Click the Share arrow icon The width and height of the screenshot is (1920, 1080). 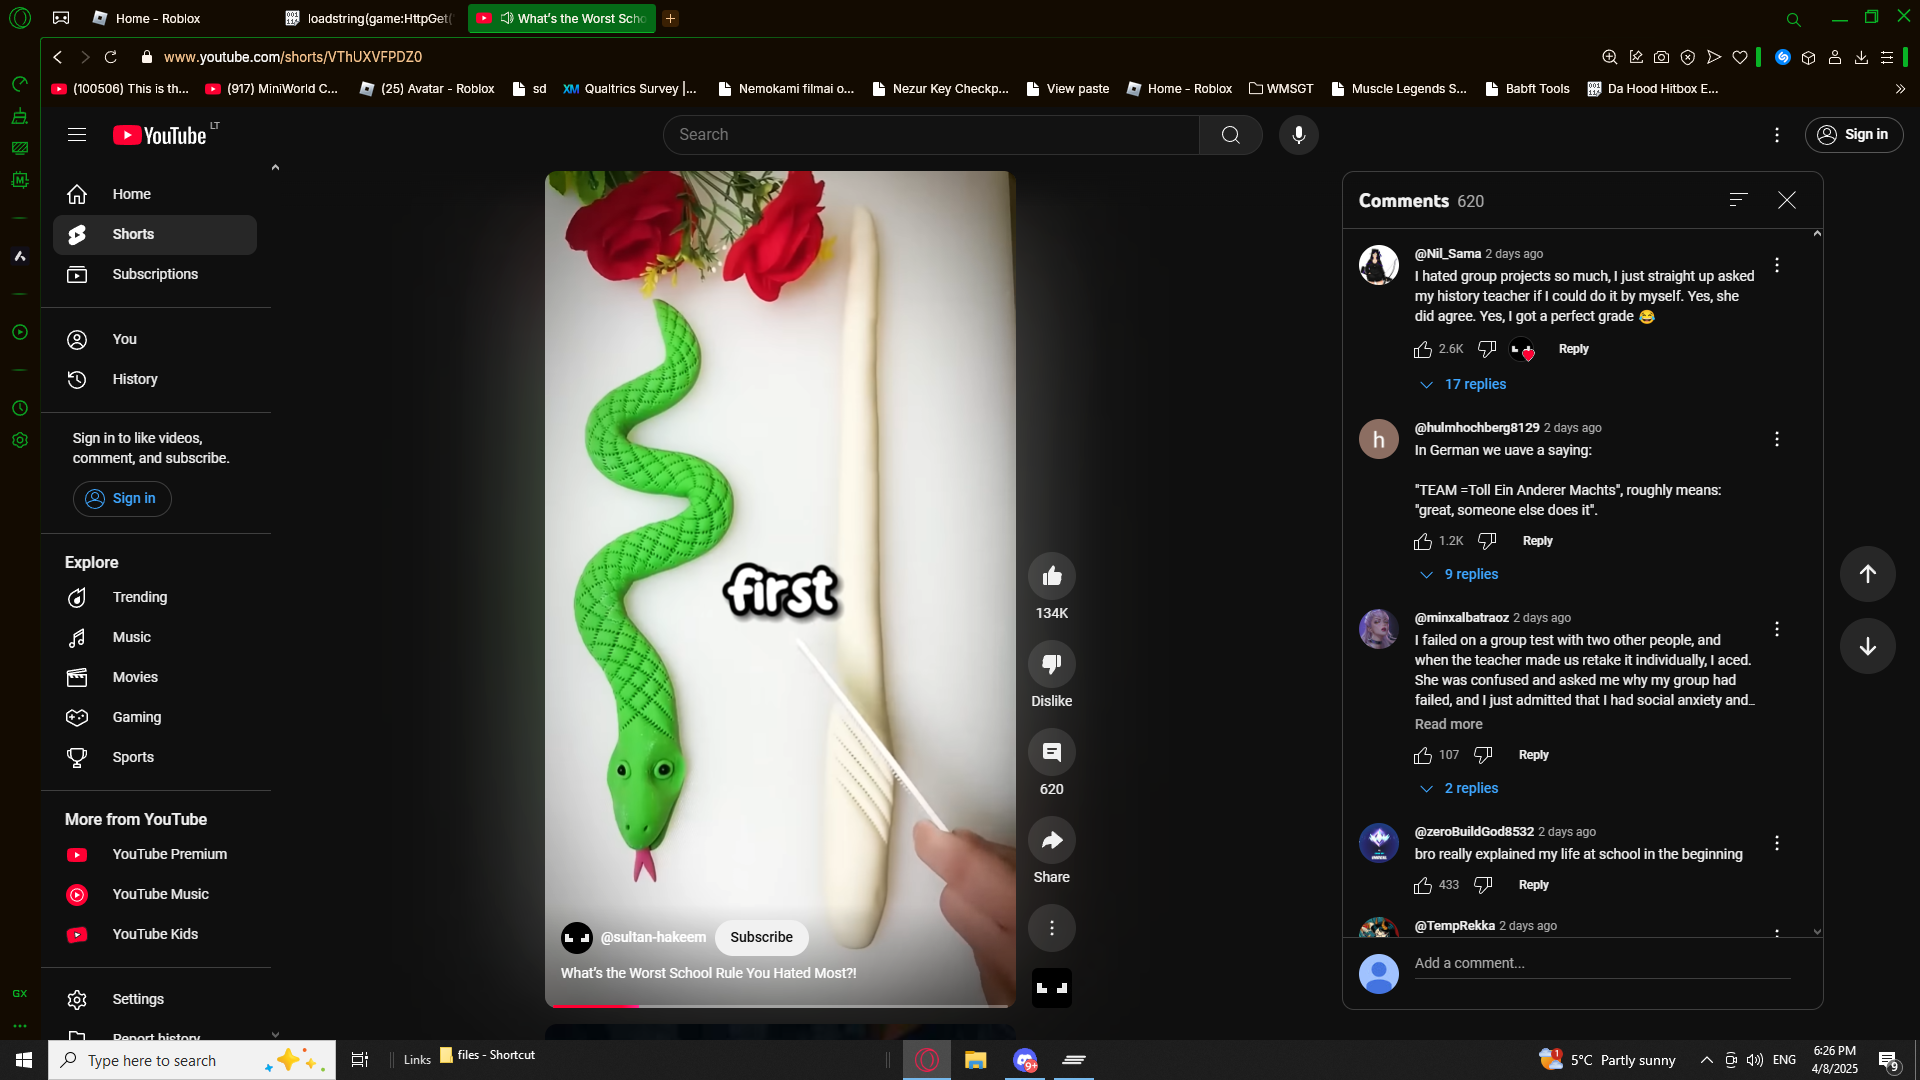(x=1051, y=840)
